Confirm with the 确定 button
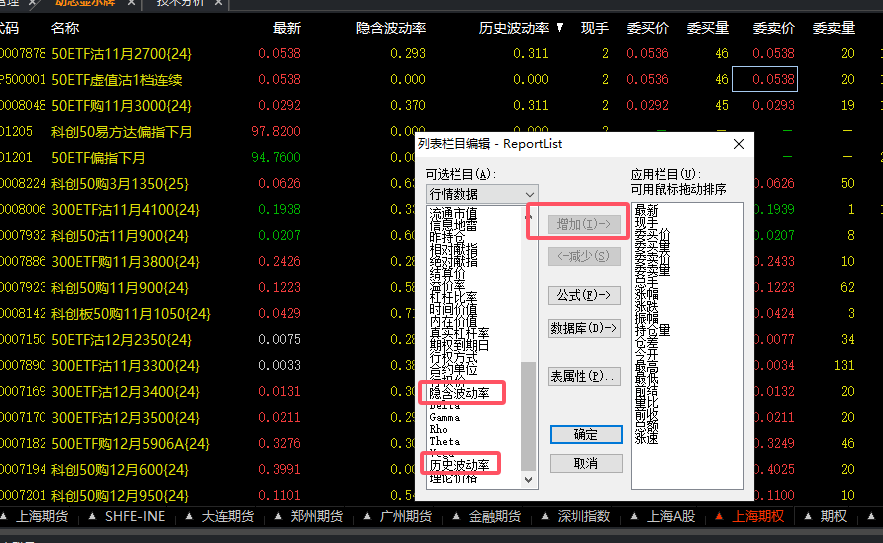 pyautogui.click(x=586, y=434)
